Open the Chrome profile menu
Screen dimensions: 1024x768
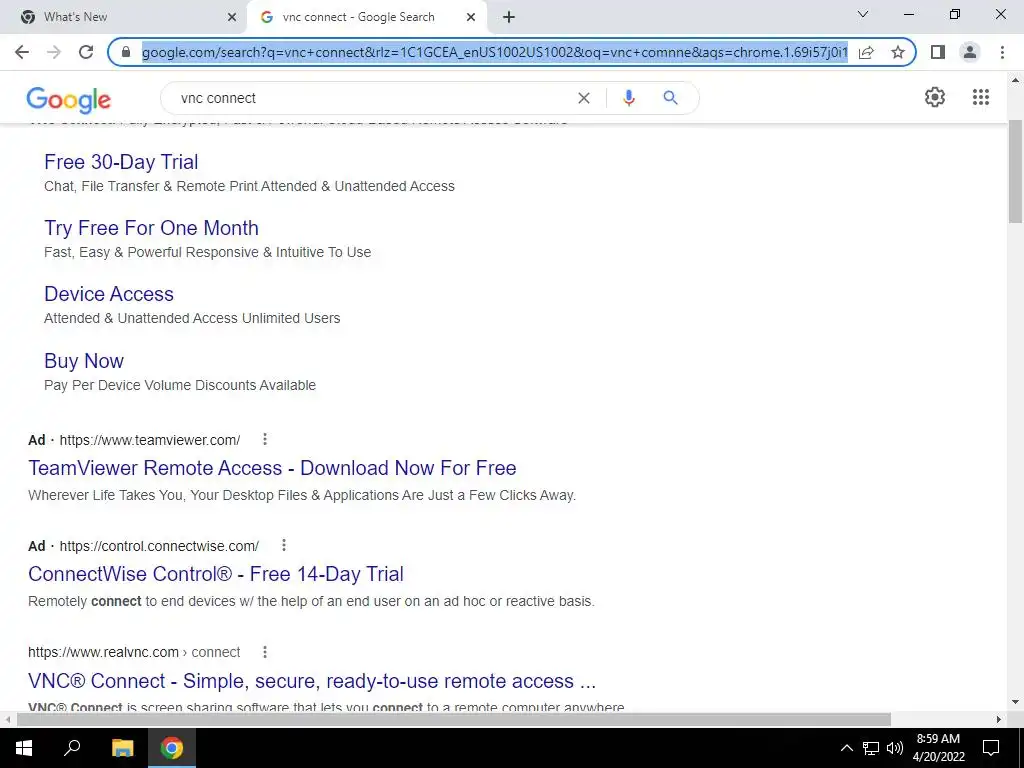click(x=970, y=52)
